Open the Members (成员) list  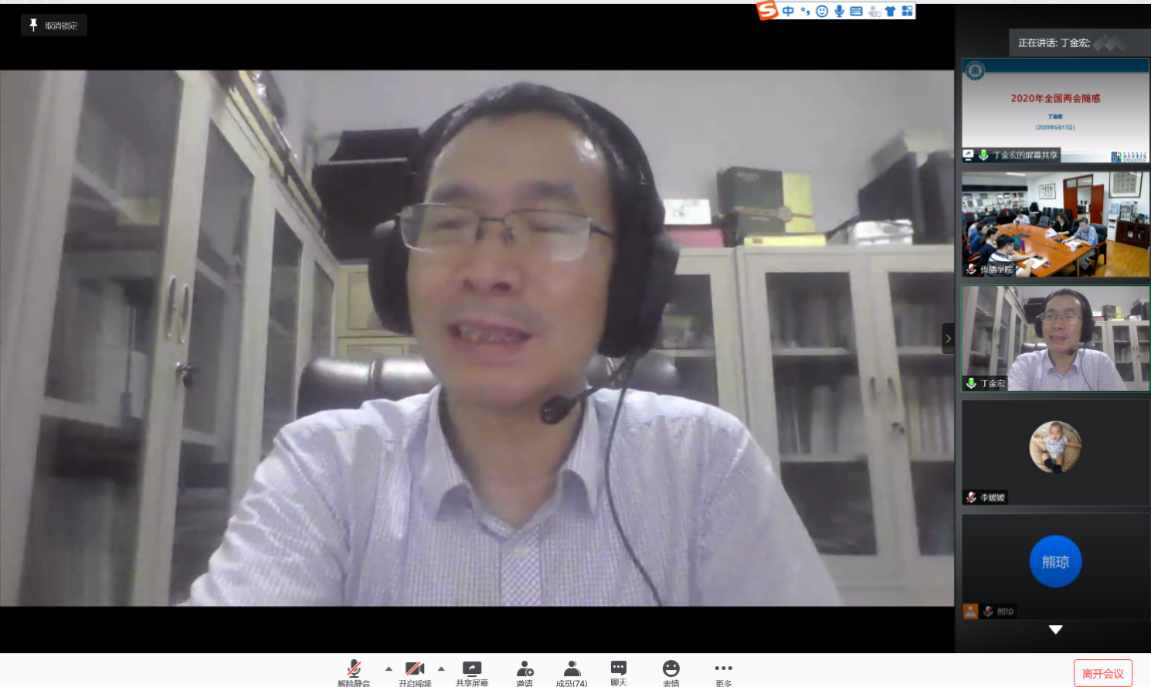pyautogui.click(x=571, y=671)
